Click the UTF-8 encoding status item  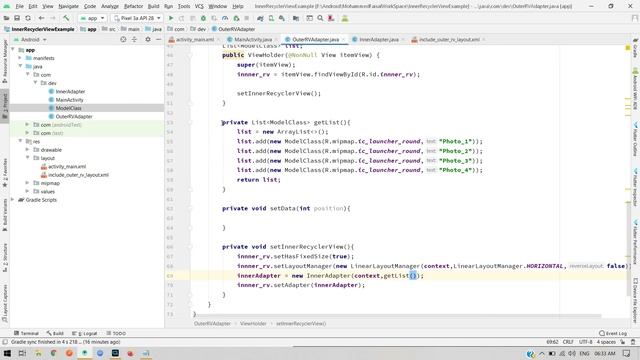pyautogui.click(x=585, y=342)
